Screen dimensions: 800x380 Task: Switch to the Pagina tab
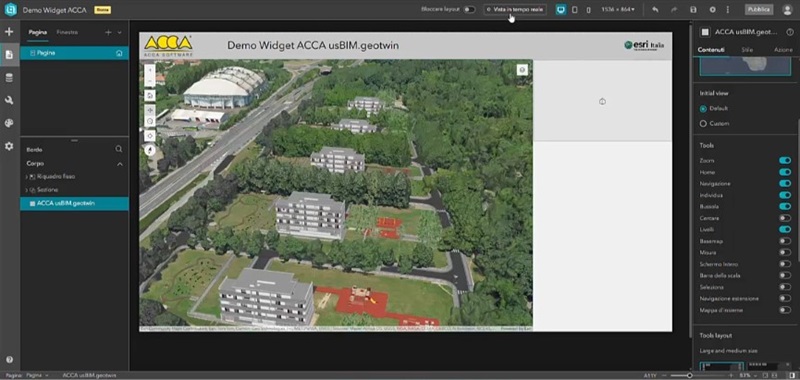(38, 32)
